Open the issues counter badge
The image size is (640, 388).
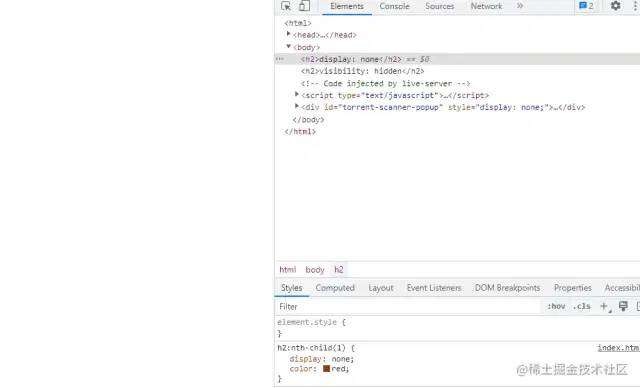587,6
